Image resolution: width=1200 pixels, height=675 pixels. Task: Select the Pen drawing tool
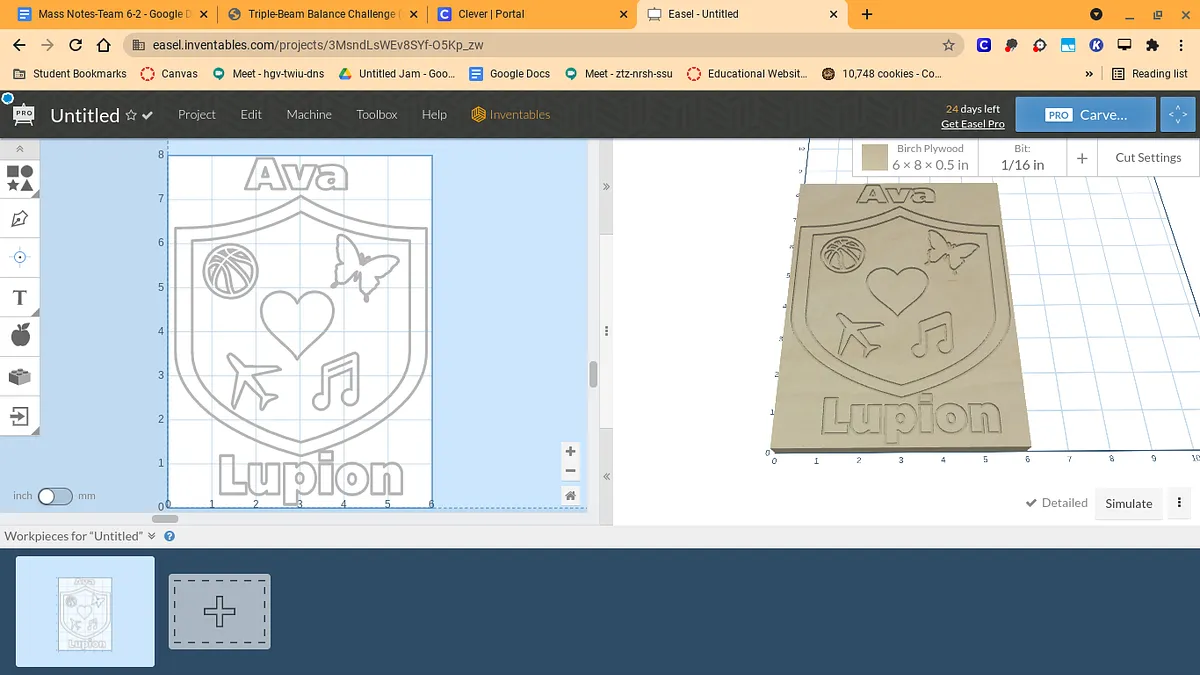pyautogui.click(x=20, y=218)
